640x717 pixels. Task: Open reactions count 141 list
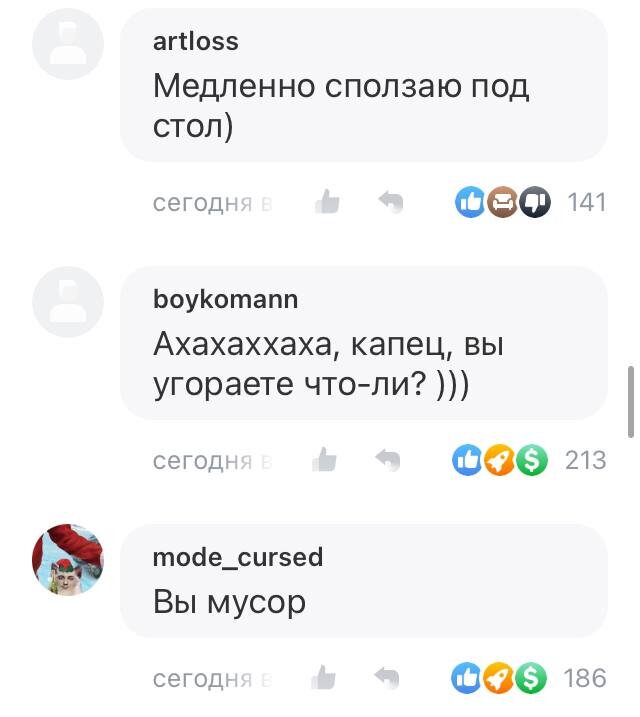pyautogui.click(x=587, y=202)
